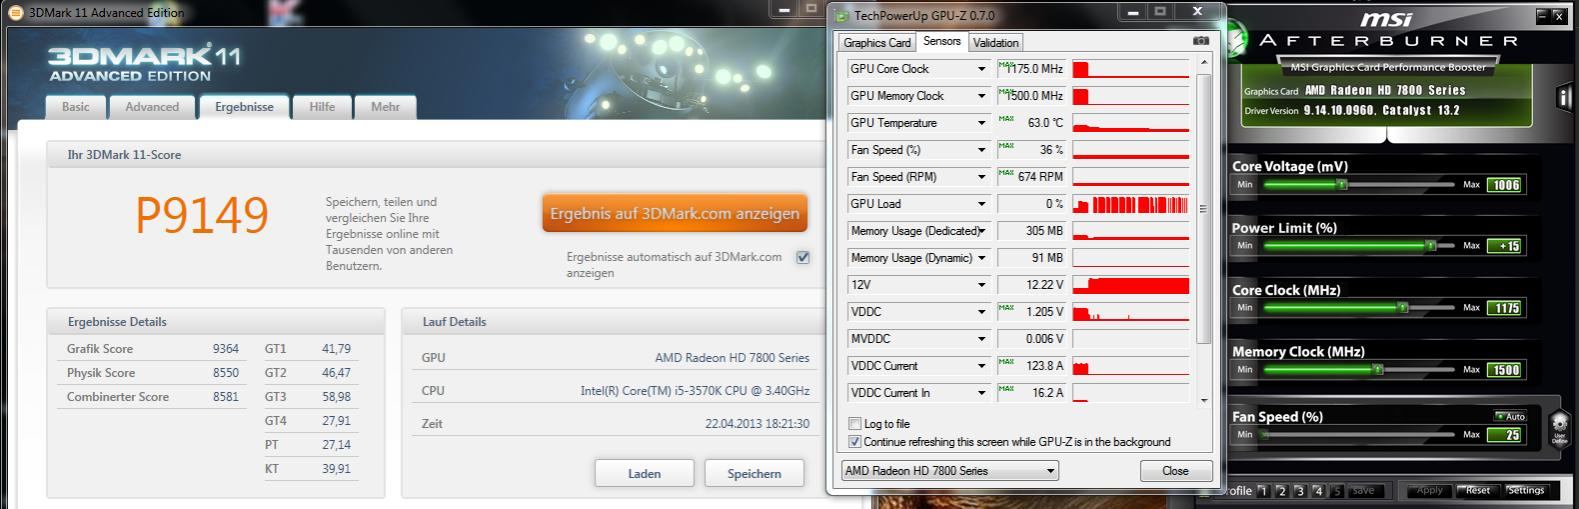Viewport: 1579px width, 509px height.
Task: Click the GPU-Z sensors vertical scrollbar thumb
Action: click(x=1204, y=209)
